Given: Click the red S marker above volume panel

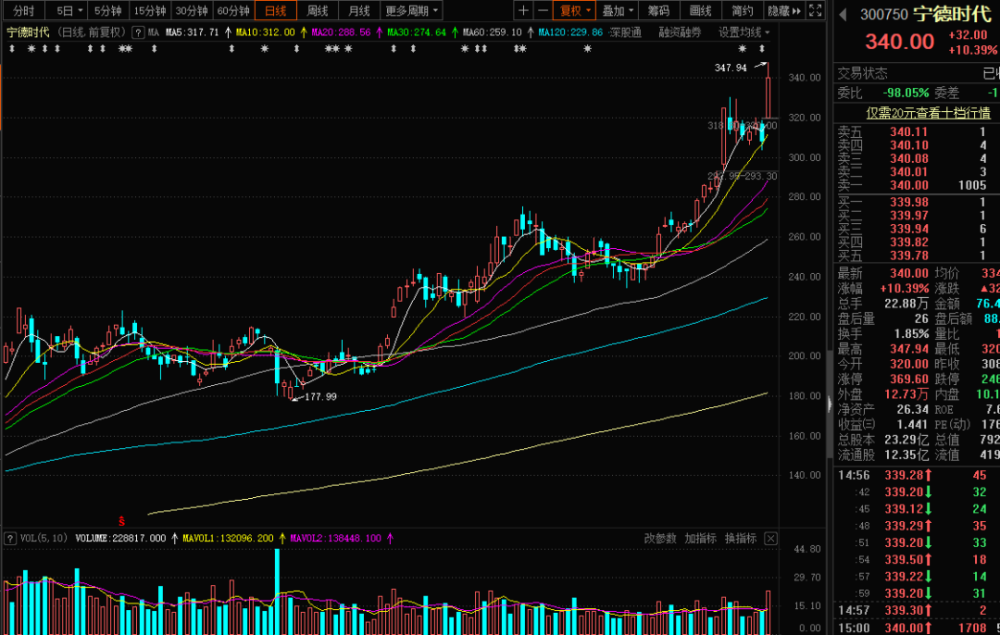Looking at the screenshot, I should coord(122,521).
